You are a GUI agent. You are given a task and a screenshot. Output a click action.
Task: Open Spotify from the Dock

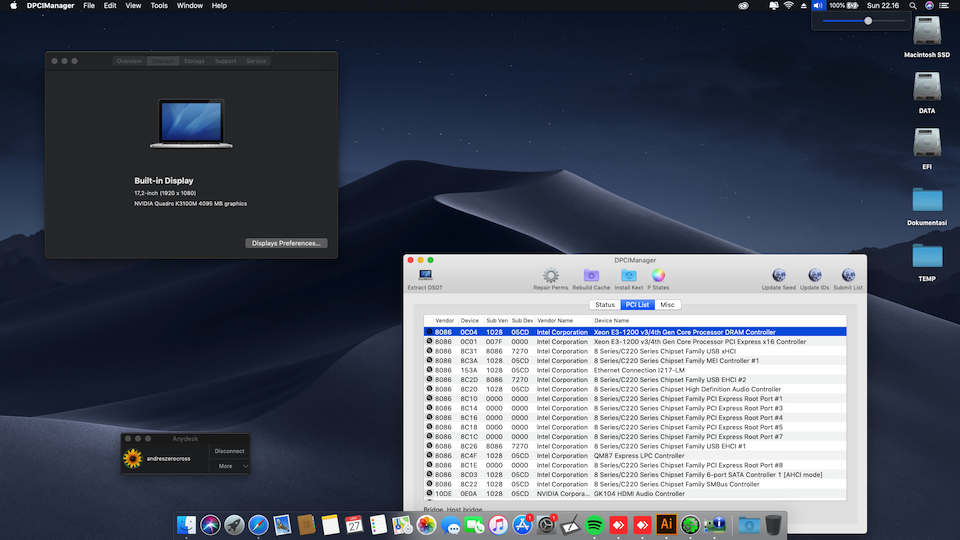point(594,525)
